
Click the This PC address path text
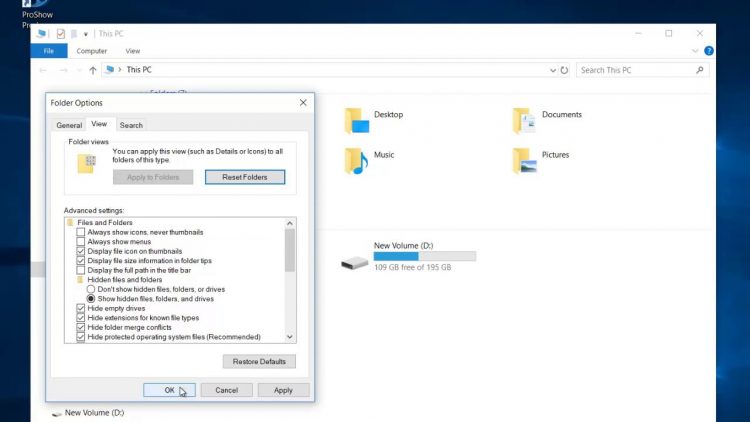click(139, 70)
